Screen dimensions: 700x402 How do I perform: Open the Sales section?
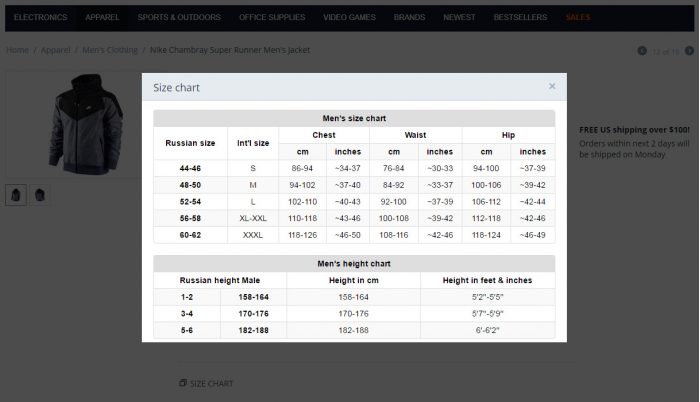point(578,17)
